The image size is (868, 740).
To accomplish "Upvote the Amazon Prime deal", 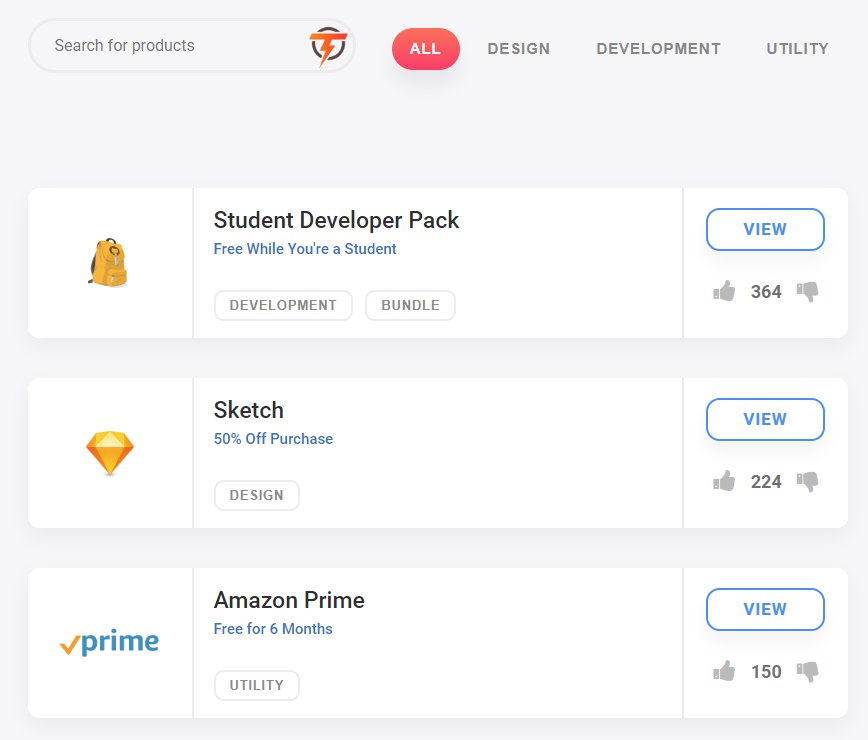I will click(724, 671).
